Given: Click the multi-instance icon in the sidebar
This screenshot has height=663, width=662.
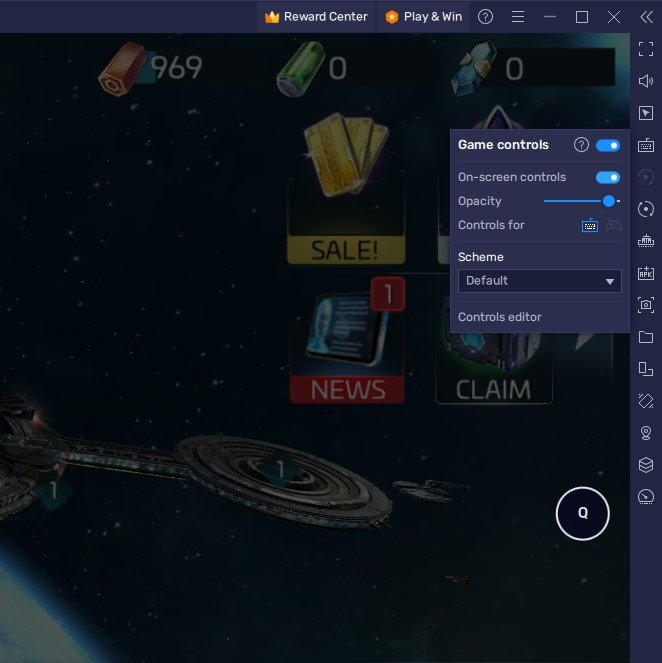Looking at the screenshot, I should pyautogui.click(x=646, y=369).
